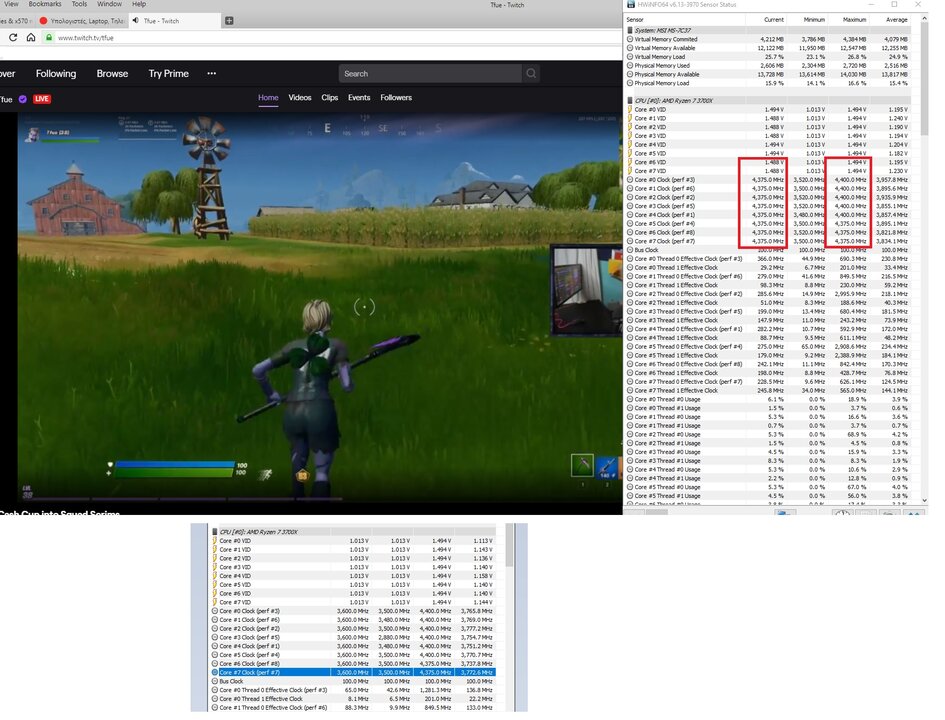Click the Sensor column header in HWiNFO
The height and width of the screenshot is (720, 945).
pos(635,20)
